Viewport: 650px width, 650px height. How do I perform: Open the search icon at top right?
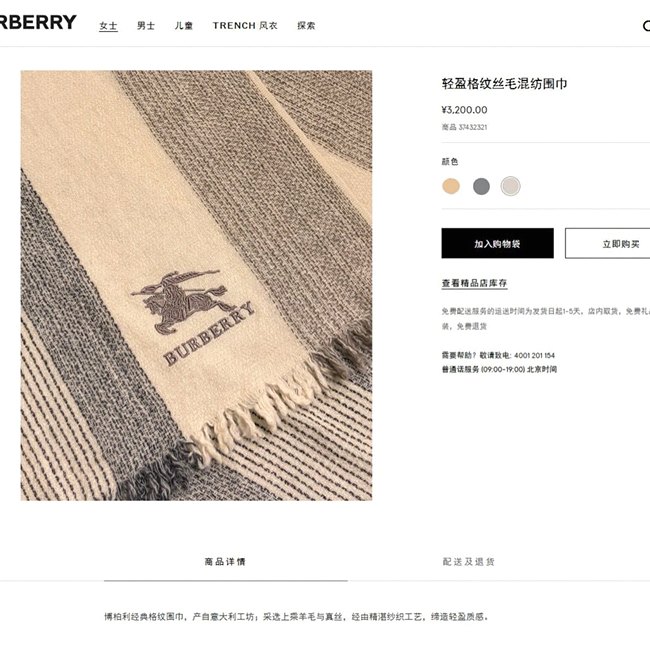coord(646,26)
